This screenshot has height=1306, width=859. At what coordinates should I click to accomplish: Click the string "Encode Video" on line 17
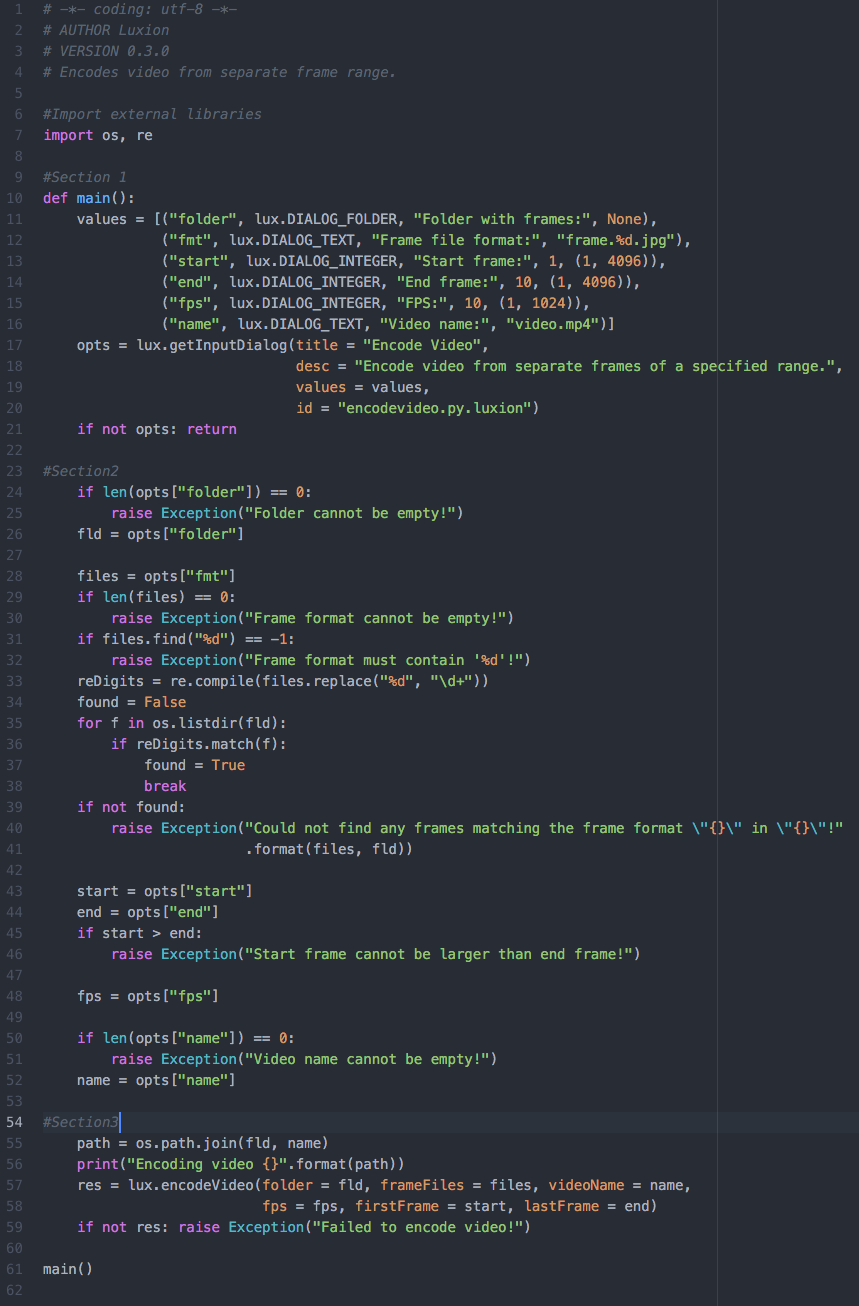pyautogui.click(x=420, y=344)
